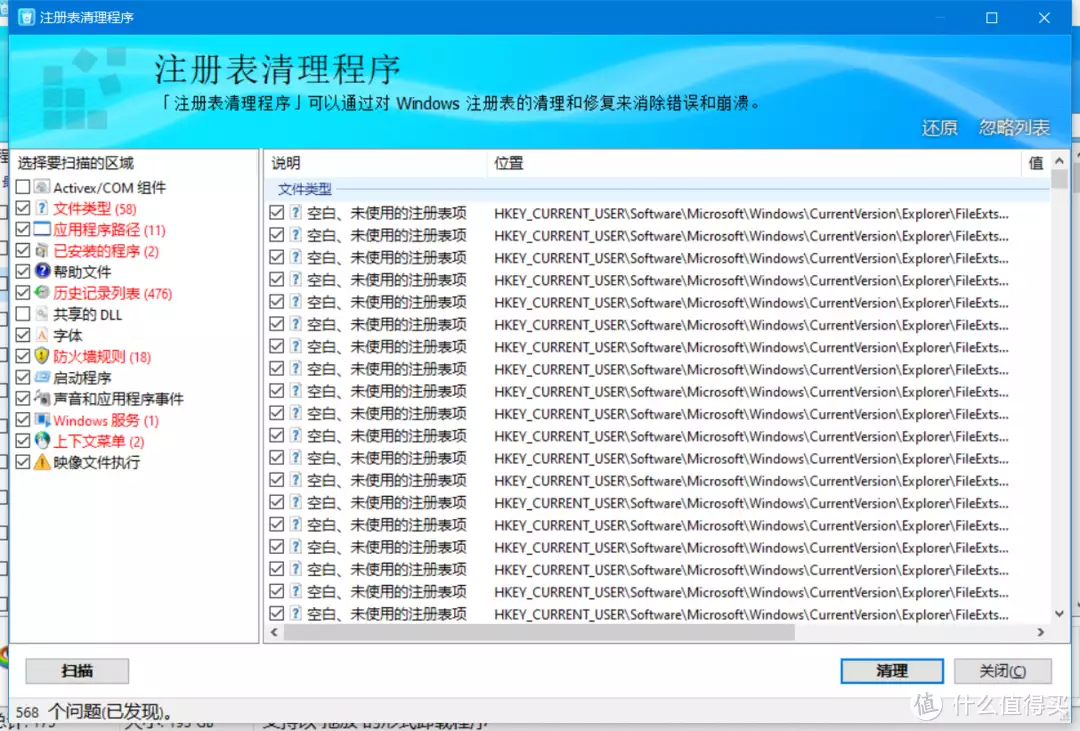Image resolution: width=1080 pixels, height=731 pixels.
Task: Uncheck the 帮助文件 checkbox
Action: [x=23, y=271]
